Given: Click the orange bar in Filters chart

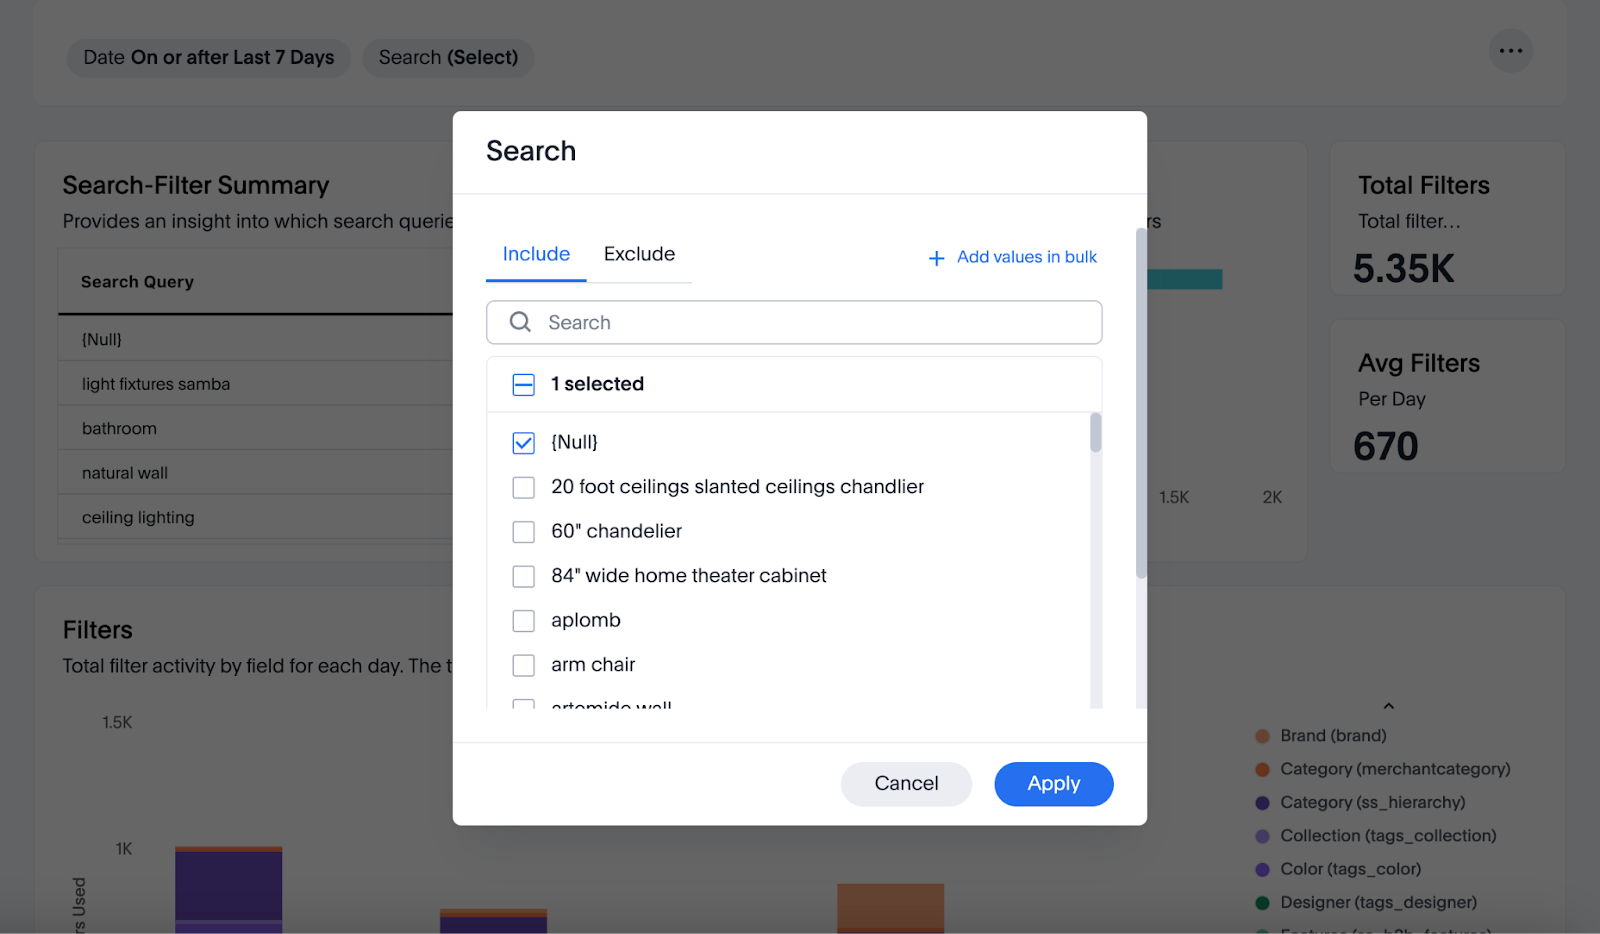Looking at the screenshot, I should [x=890, y=908].
